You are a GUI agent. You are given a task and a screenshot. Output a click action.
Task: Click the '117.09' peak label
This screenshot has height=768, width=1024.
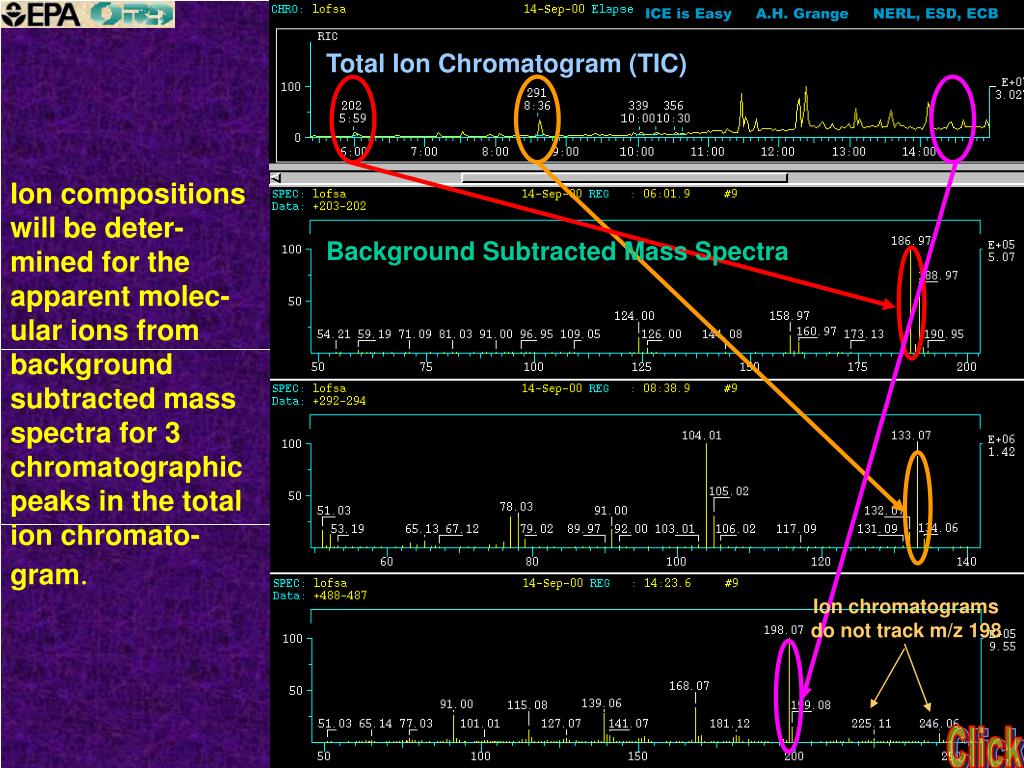pos(796,528)
